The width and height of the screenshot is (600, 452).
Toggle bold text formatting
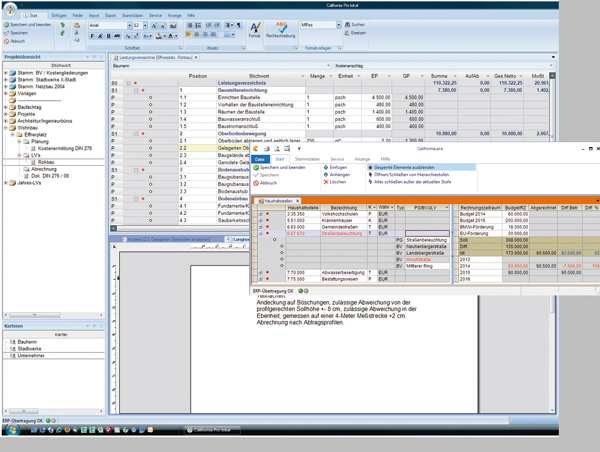pyautogui.click(x=93, y=36)
